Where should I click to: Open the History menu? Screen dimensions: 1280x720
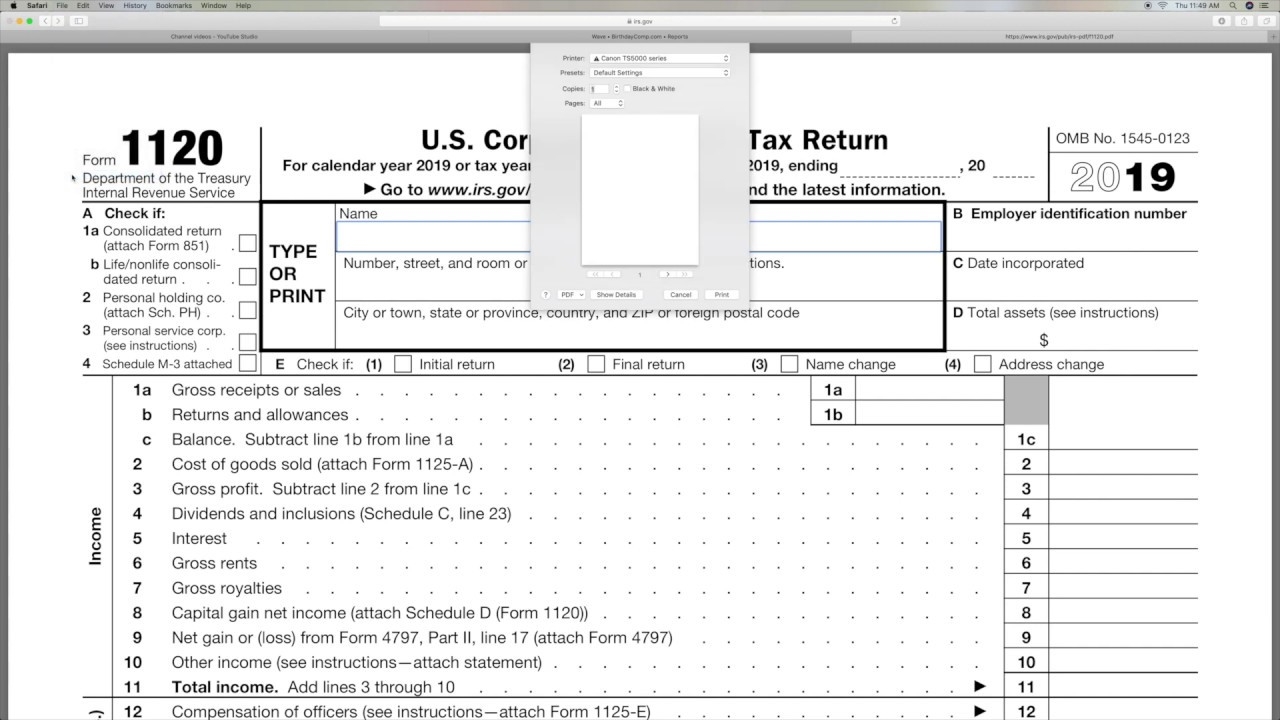click(x=135, y=6)
